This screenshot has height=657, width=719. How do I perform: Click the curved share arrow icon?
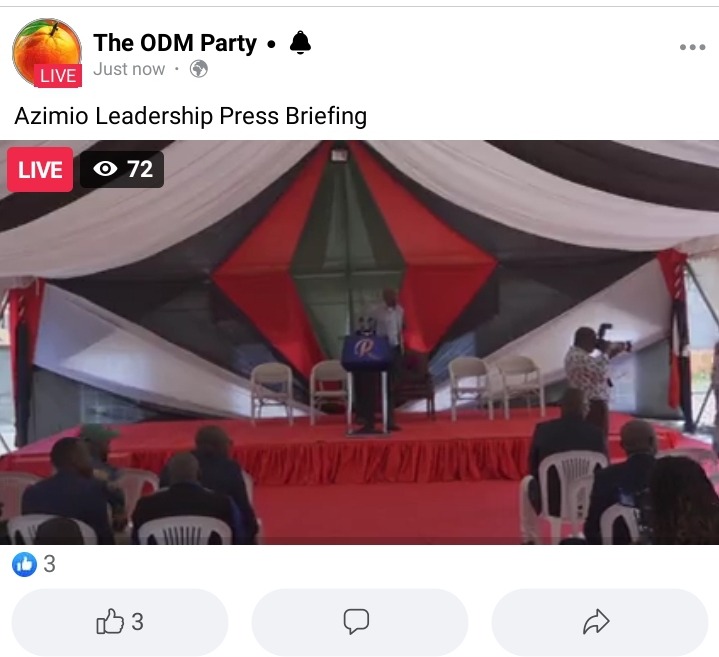pyautogui.click(x=596, y=622)
